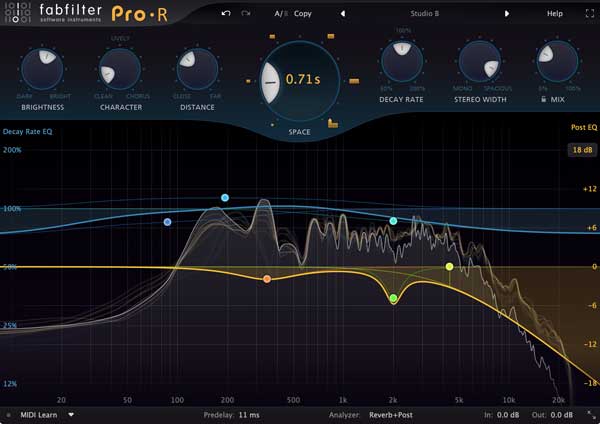
Task: Click the LIVELY label above Character
Action: click(x=120, y=38)
